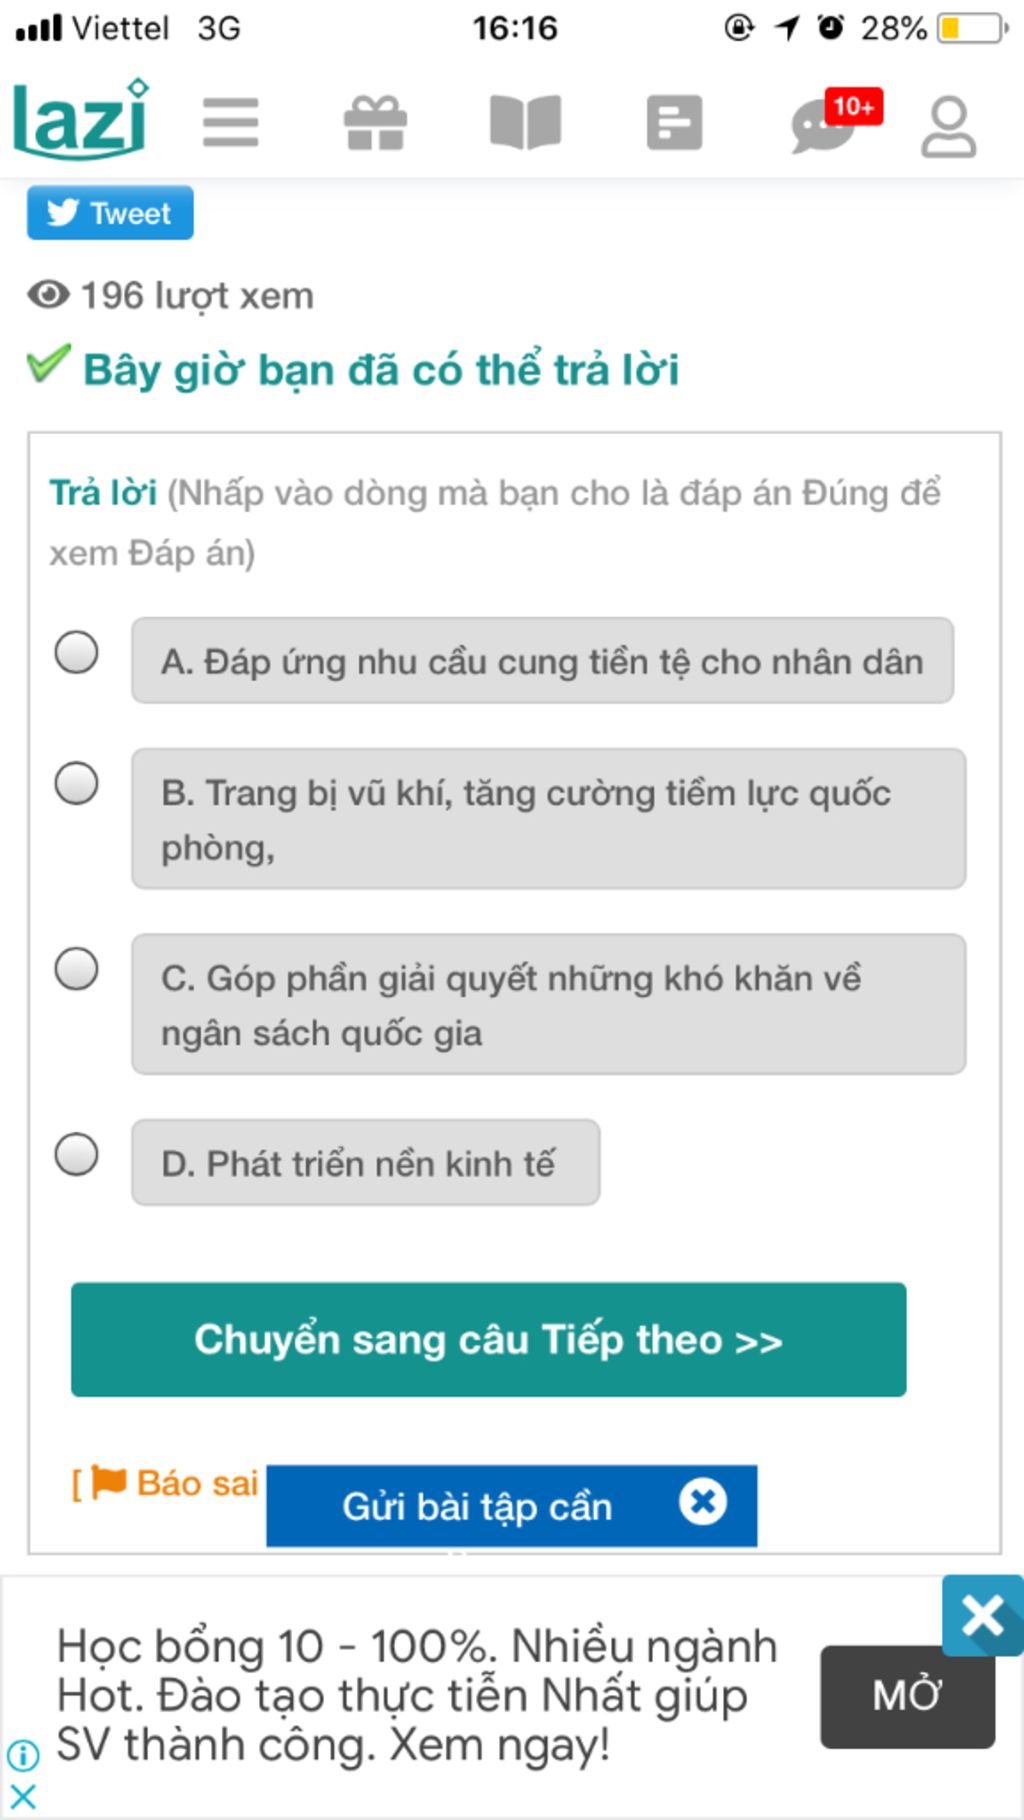This screenshot has height=1820, width=1024.
Task: Click the Tweet share button
Action: pos(110,213)
